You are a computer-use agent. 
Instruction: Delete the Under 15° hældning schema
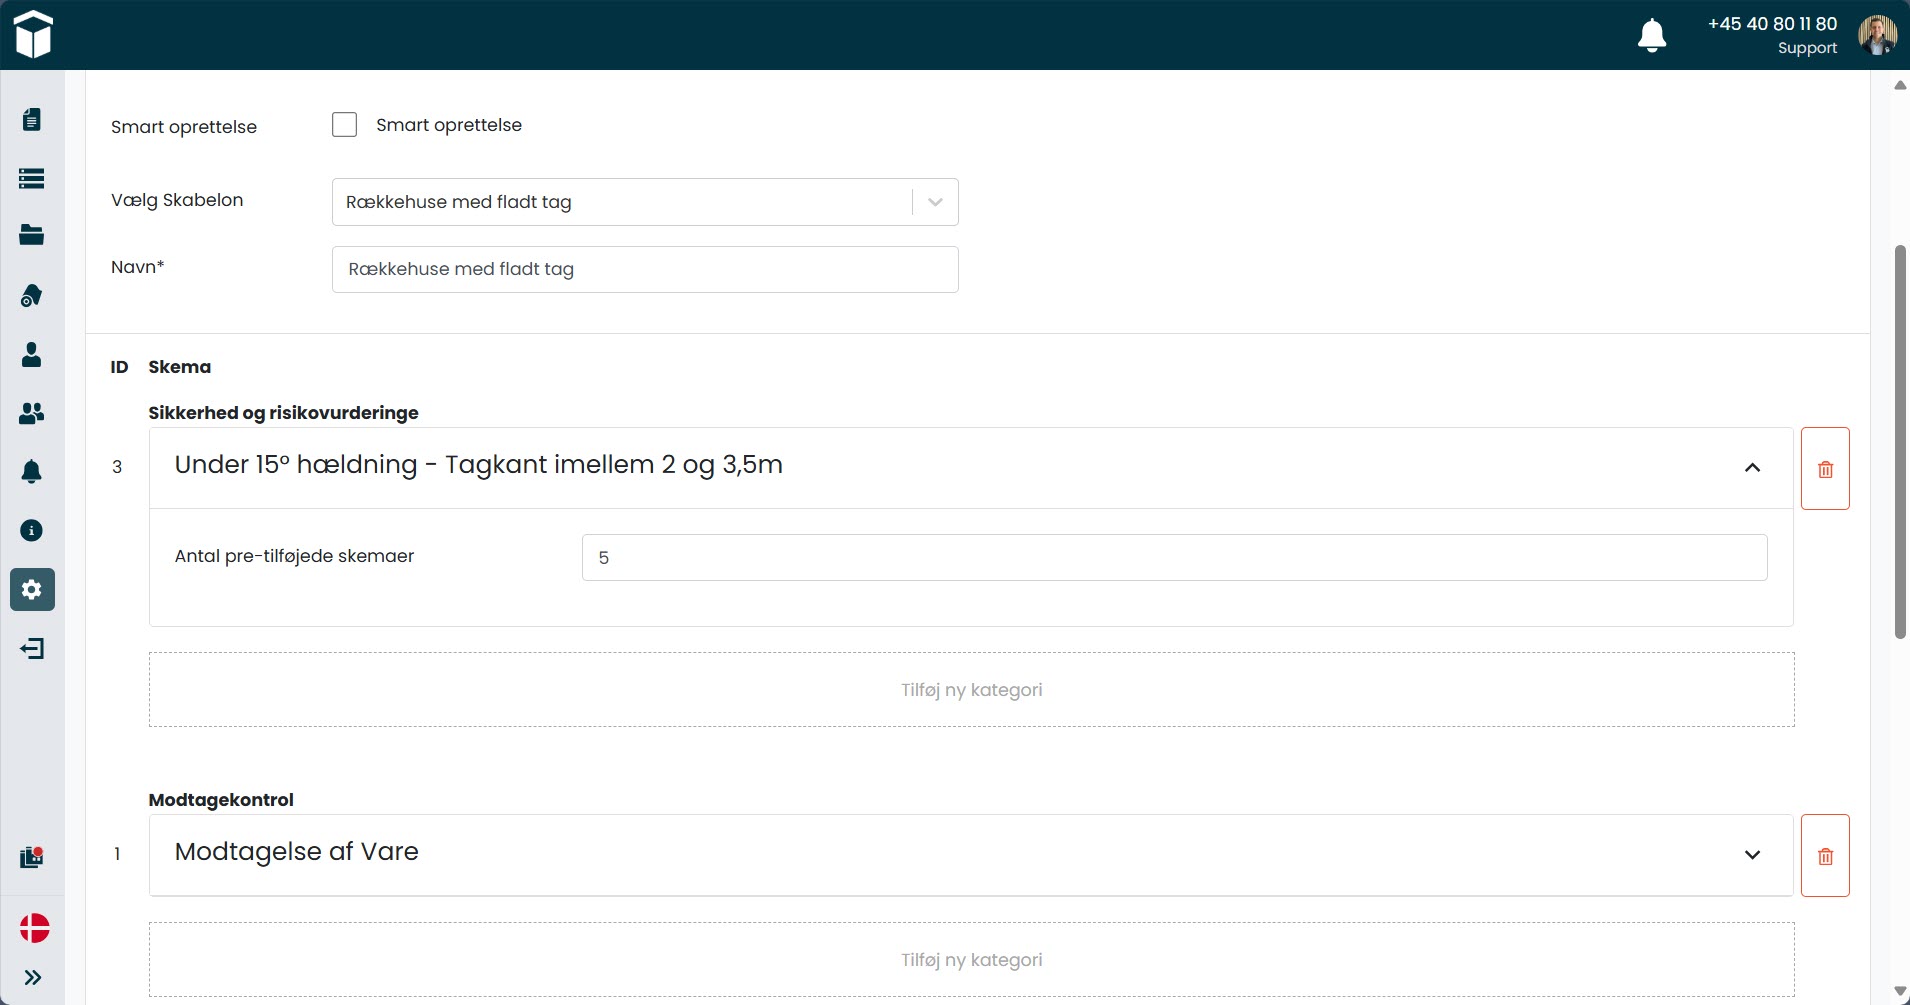(x=1825, y=469)
